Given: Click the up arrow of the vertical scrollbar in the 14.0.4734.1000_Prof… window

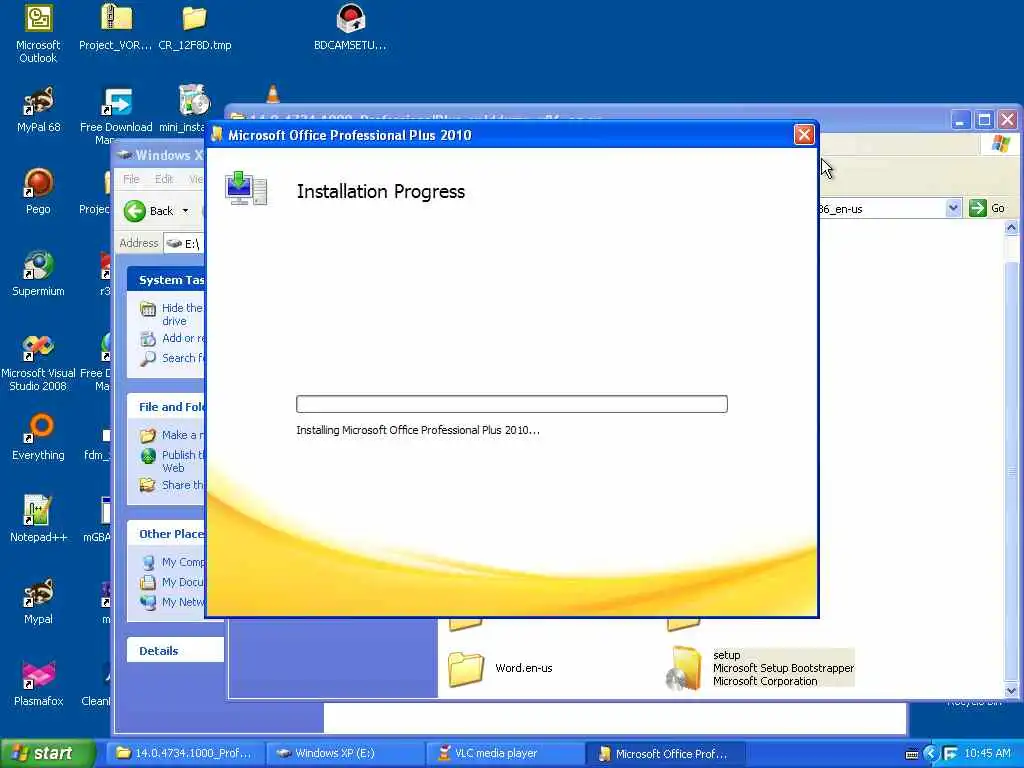Looking at the screenshot, I should (1011, 227).
